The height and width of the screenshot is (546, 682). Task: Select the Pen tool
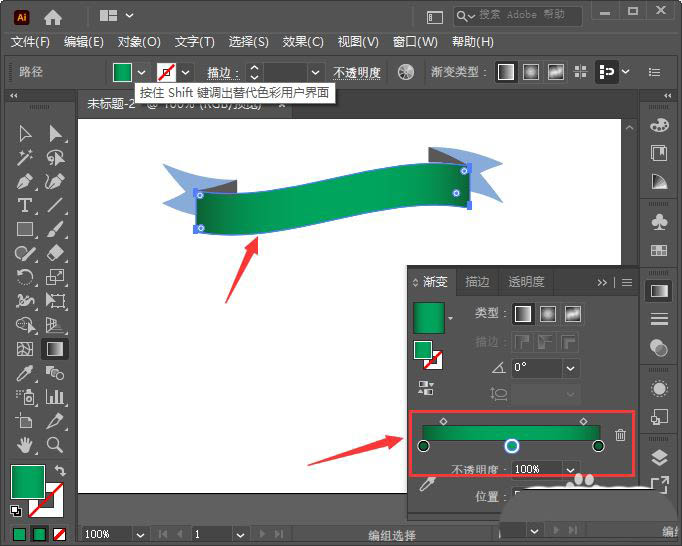click(x=25, y=181)
